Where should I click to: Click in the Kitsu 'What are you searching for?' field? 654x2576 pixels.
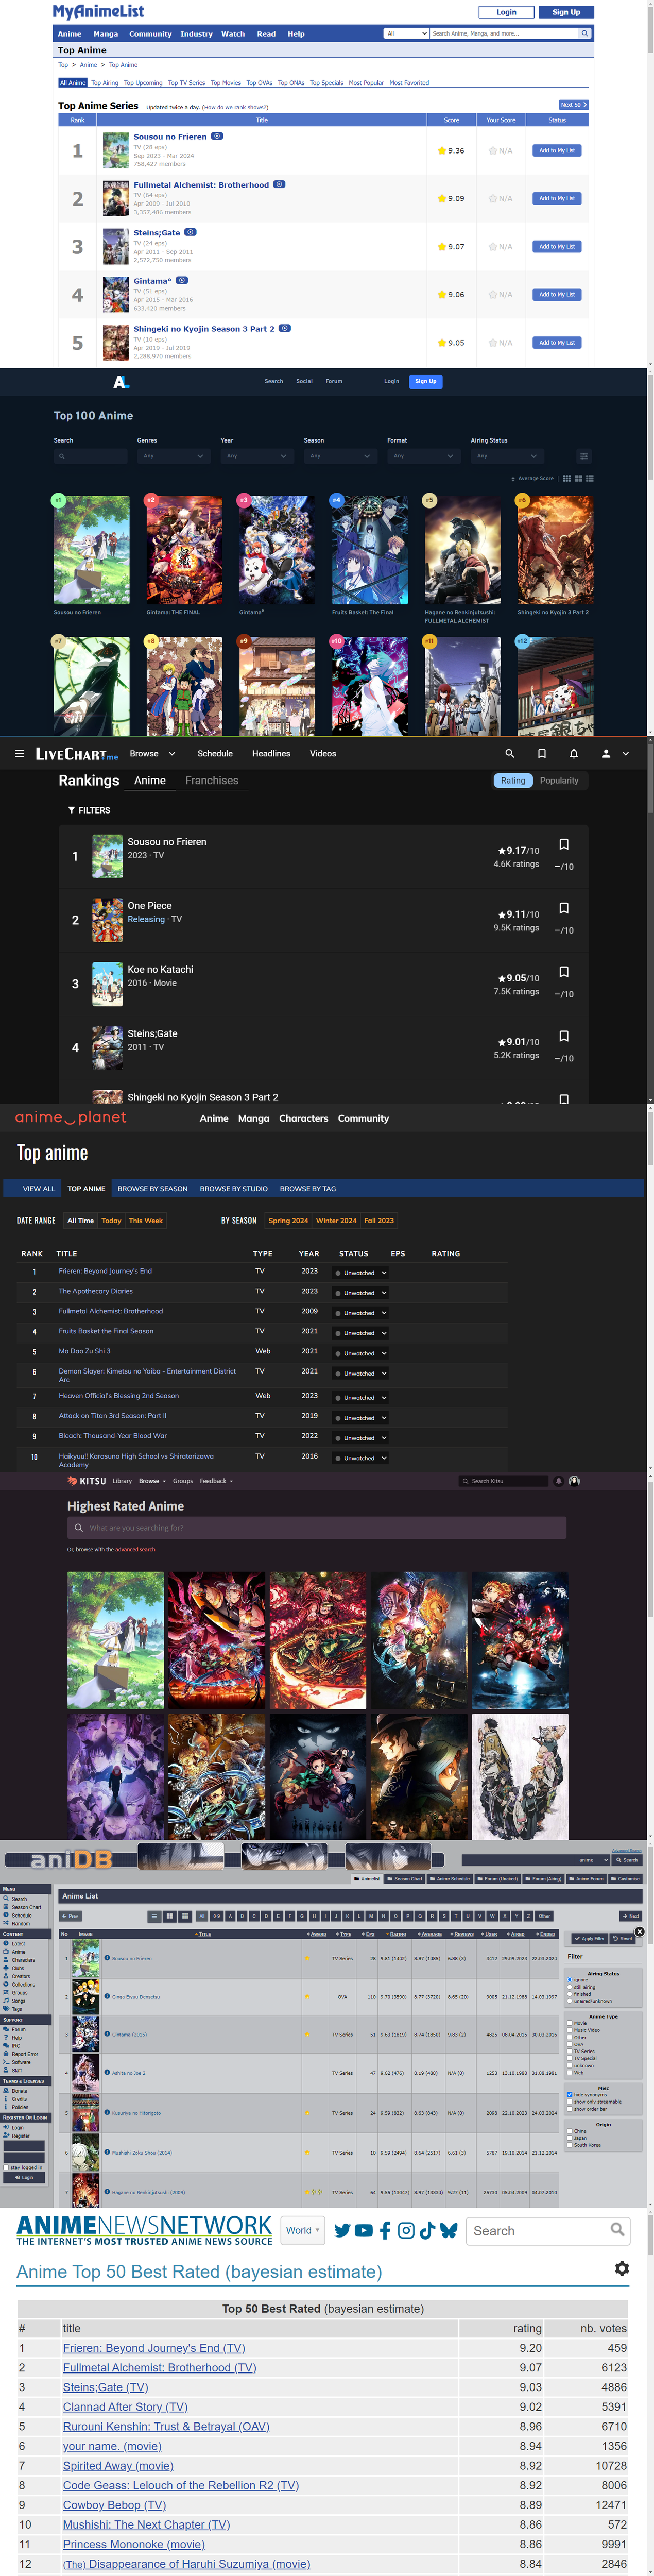[x=317, y=1528]
